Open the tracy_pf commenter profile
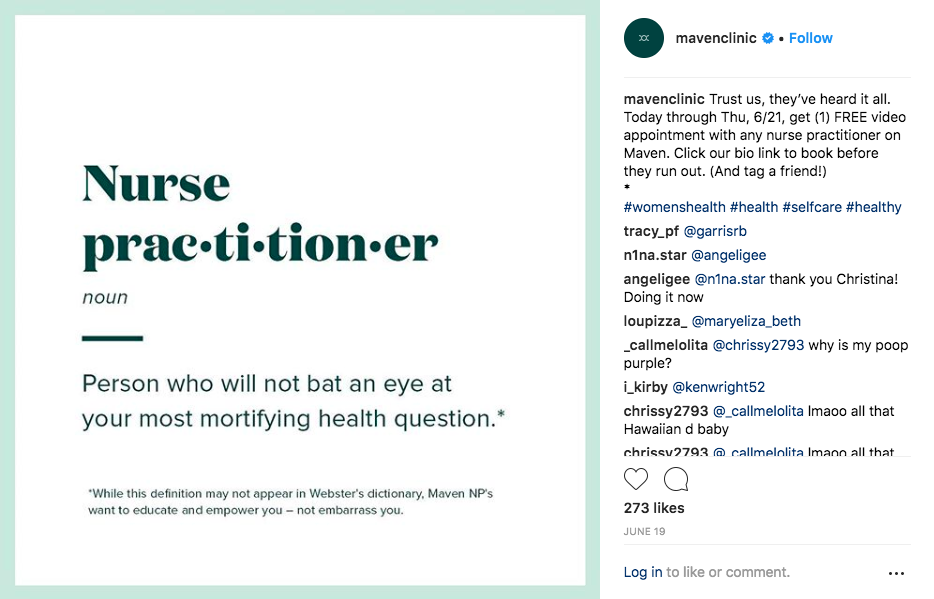 tap(651, 231)
